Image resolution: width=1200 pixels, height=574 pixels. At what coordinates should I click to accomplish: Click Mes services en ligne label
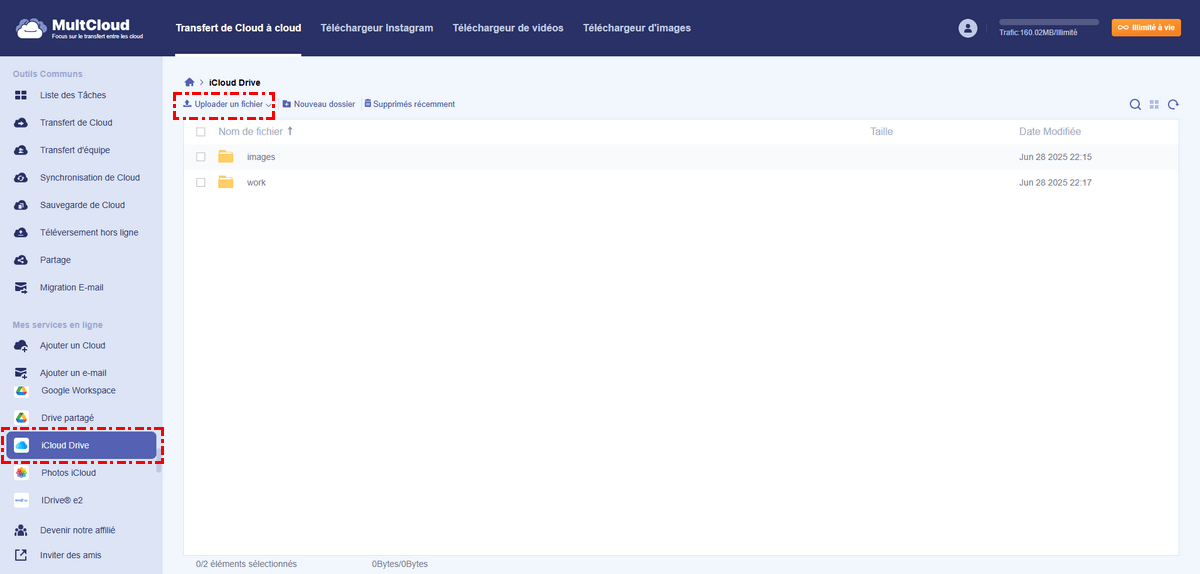pyautogui.click(x=57, y=325)
